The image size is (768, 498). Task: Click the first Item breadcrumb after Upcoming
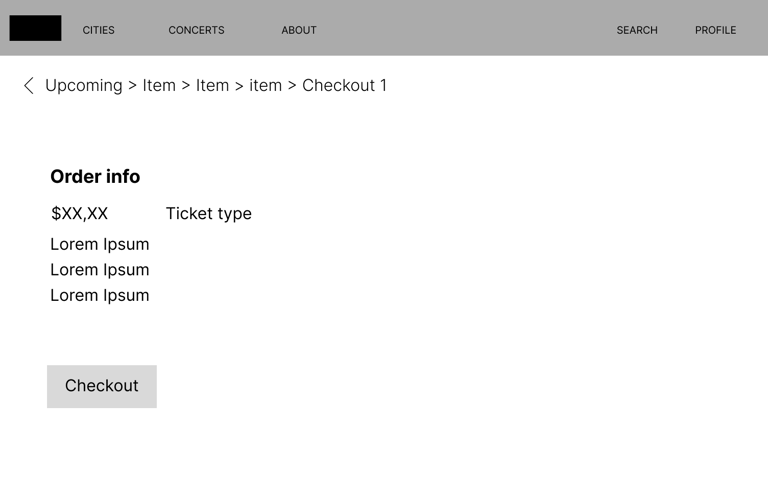159,86
